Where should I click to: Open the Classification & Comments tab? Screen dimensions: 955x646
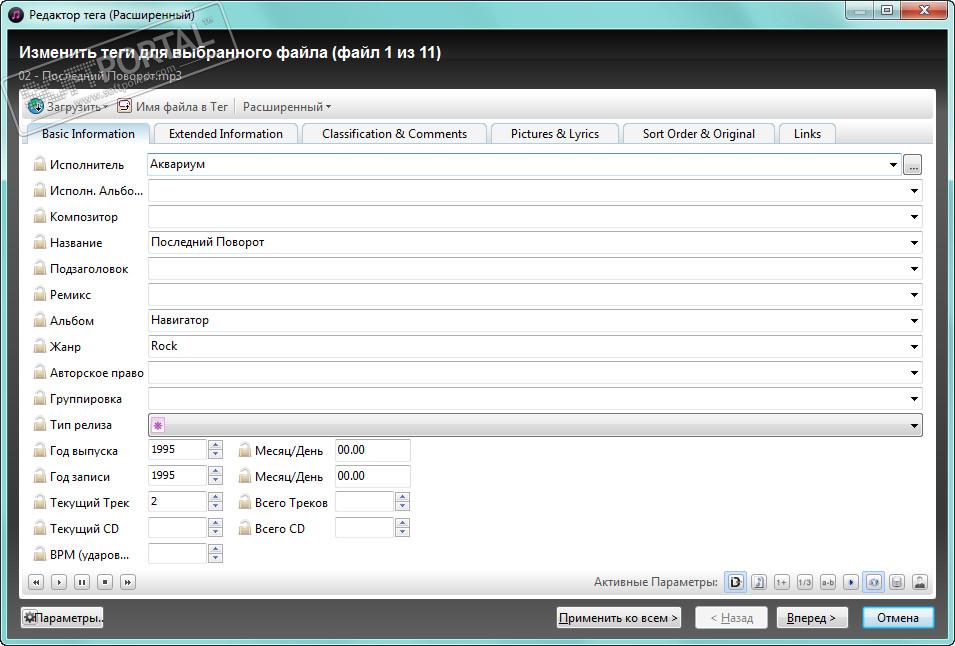(395, 134)
